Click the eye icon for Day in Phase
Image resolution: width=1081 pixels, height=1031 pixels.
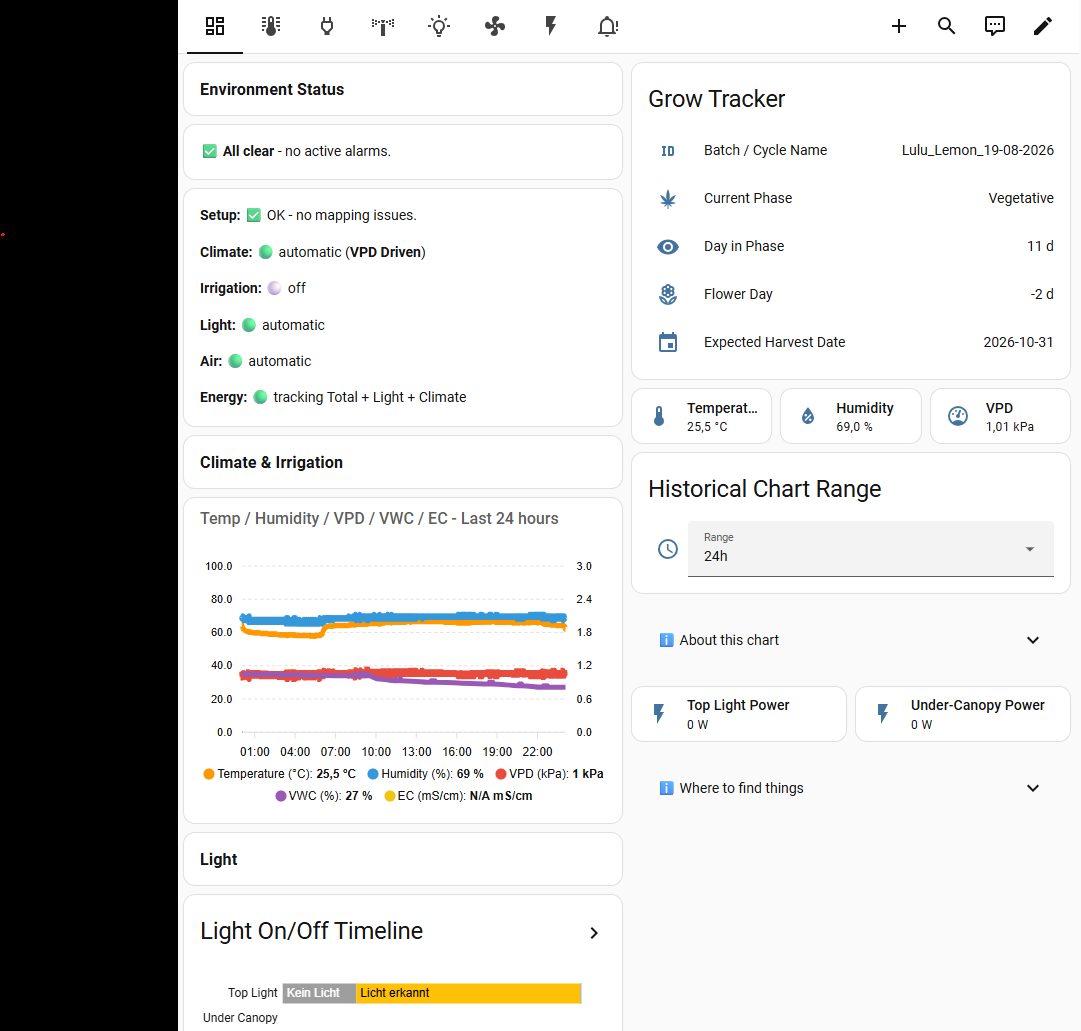pos(668,247)
